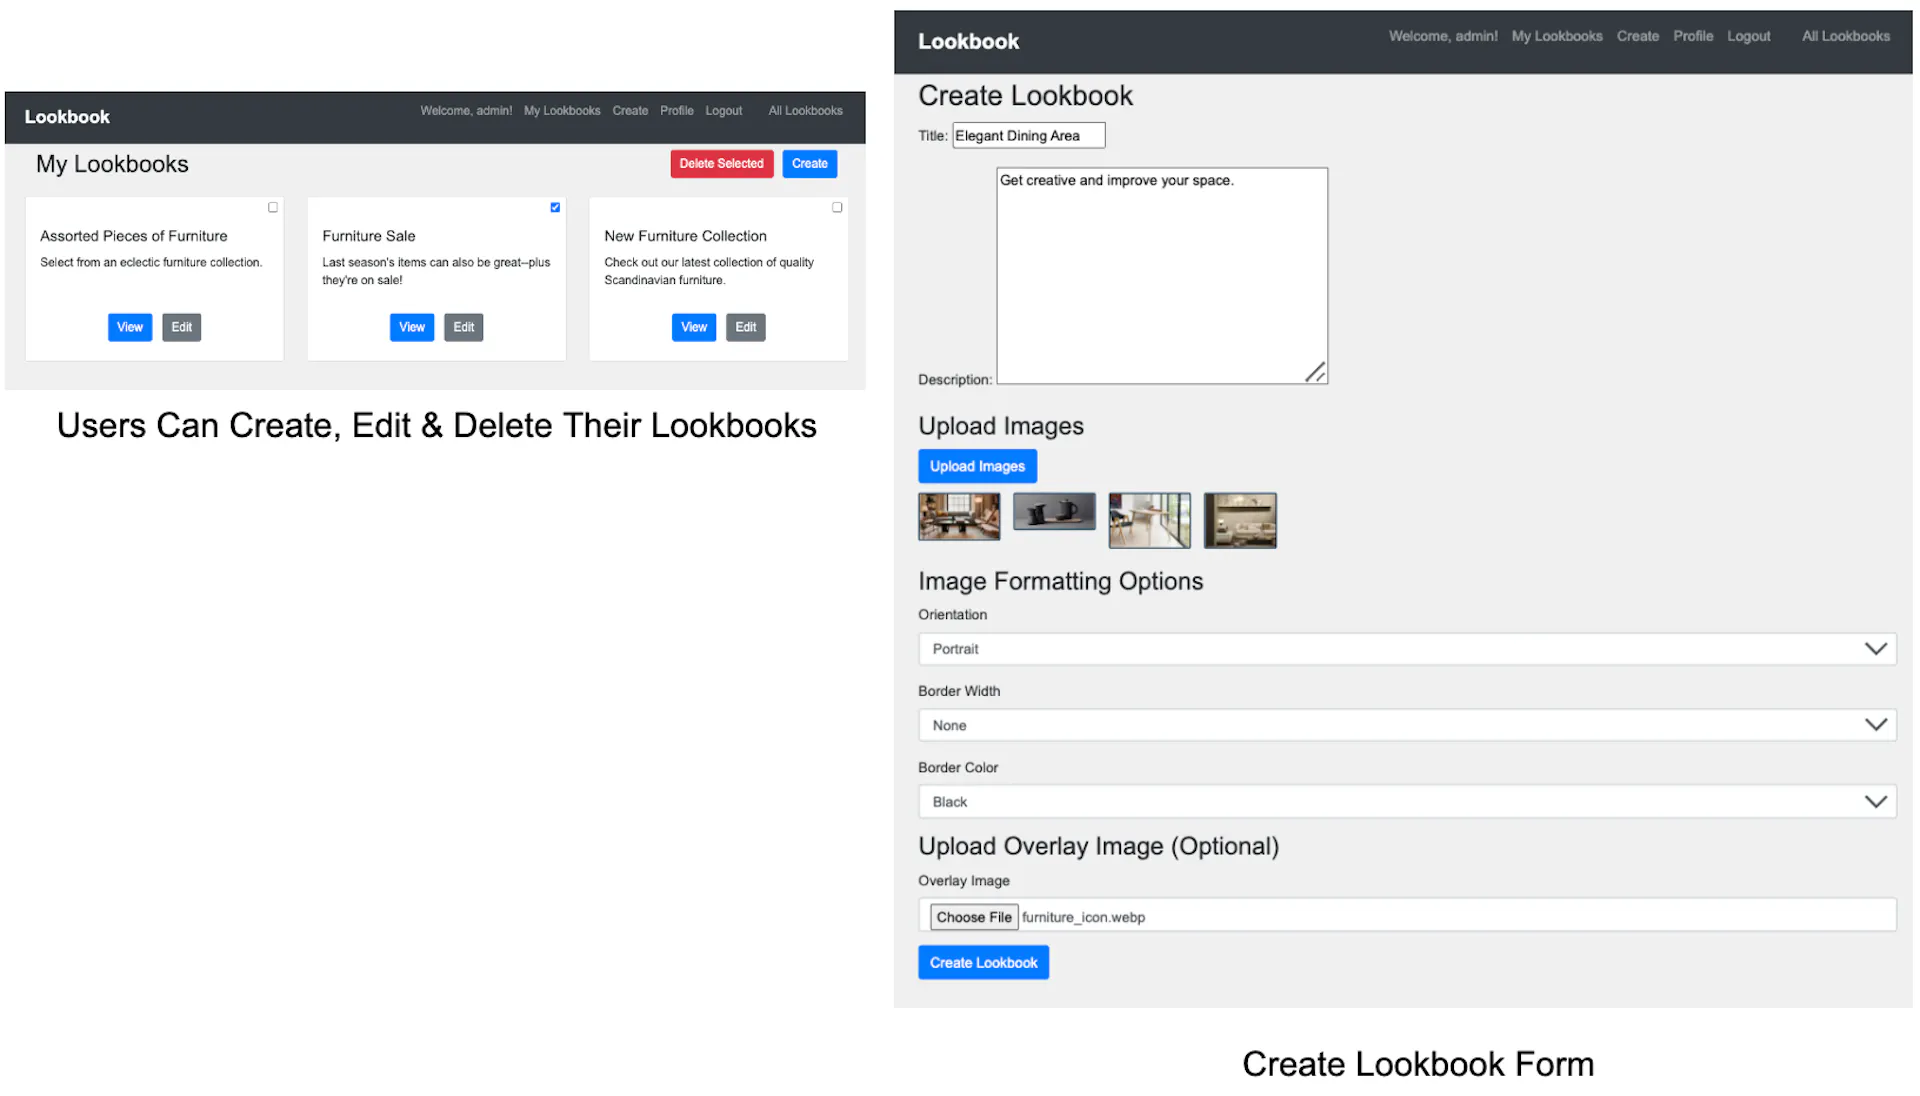Select the third thumbnail with bright window room
Image resolution: width=1920 pixels, height=1096 pixels.
(x=1149, y=520)
